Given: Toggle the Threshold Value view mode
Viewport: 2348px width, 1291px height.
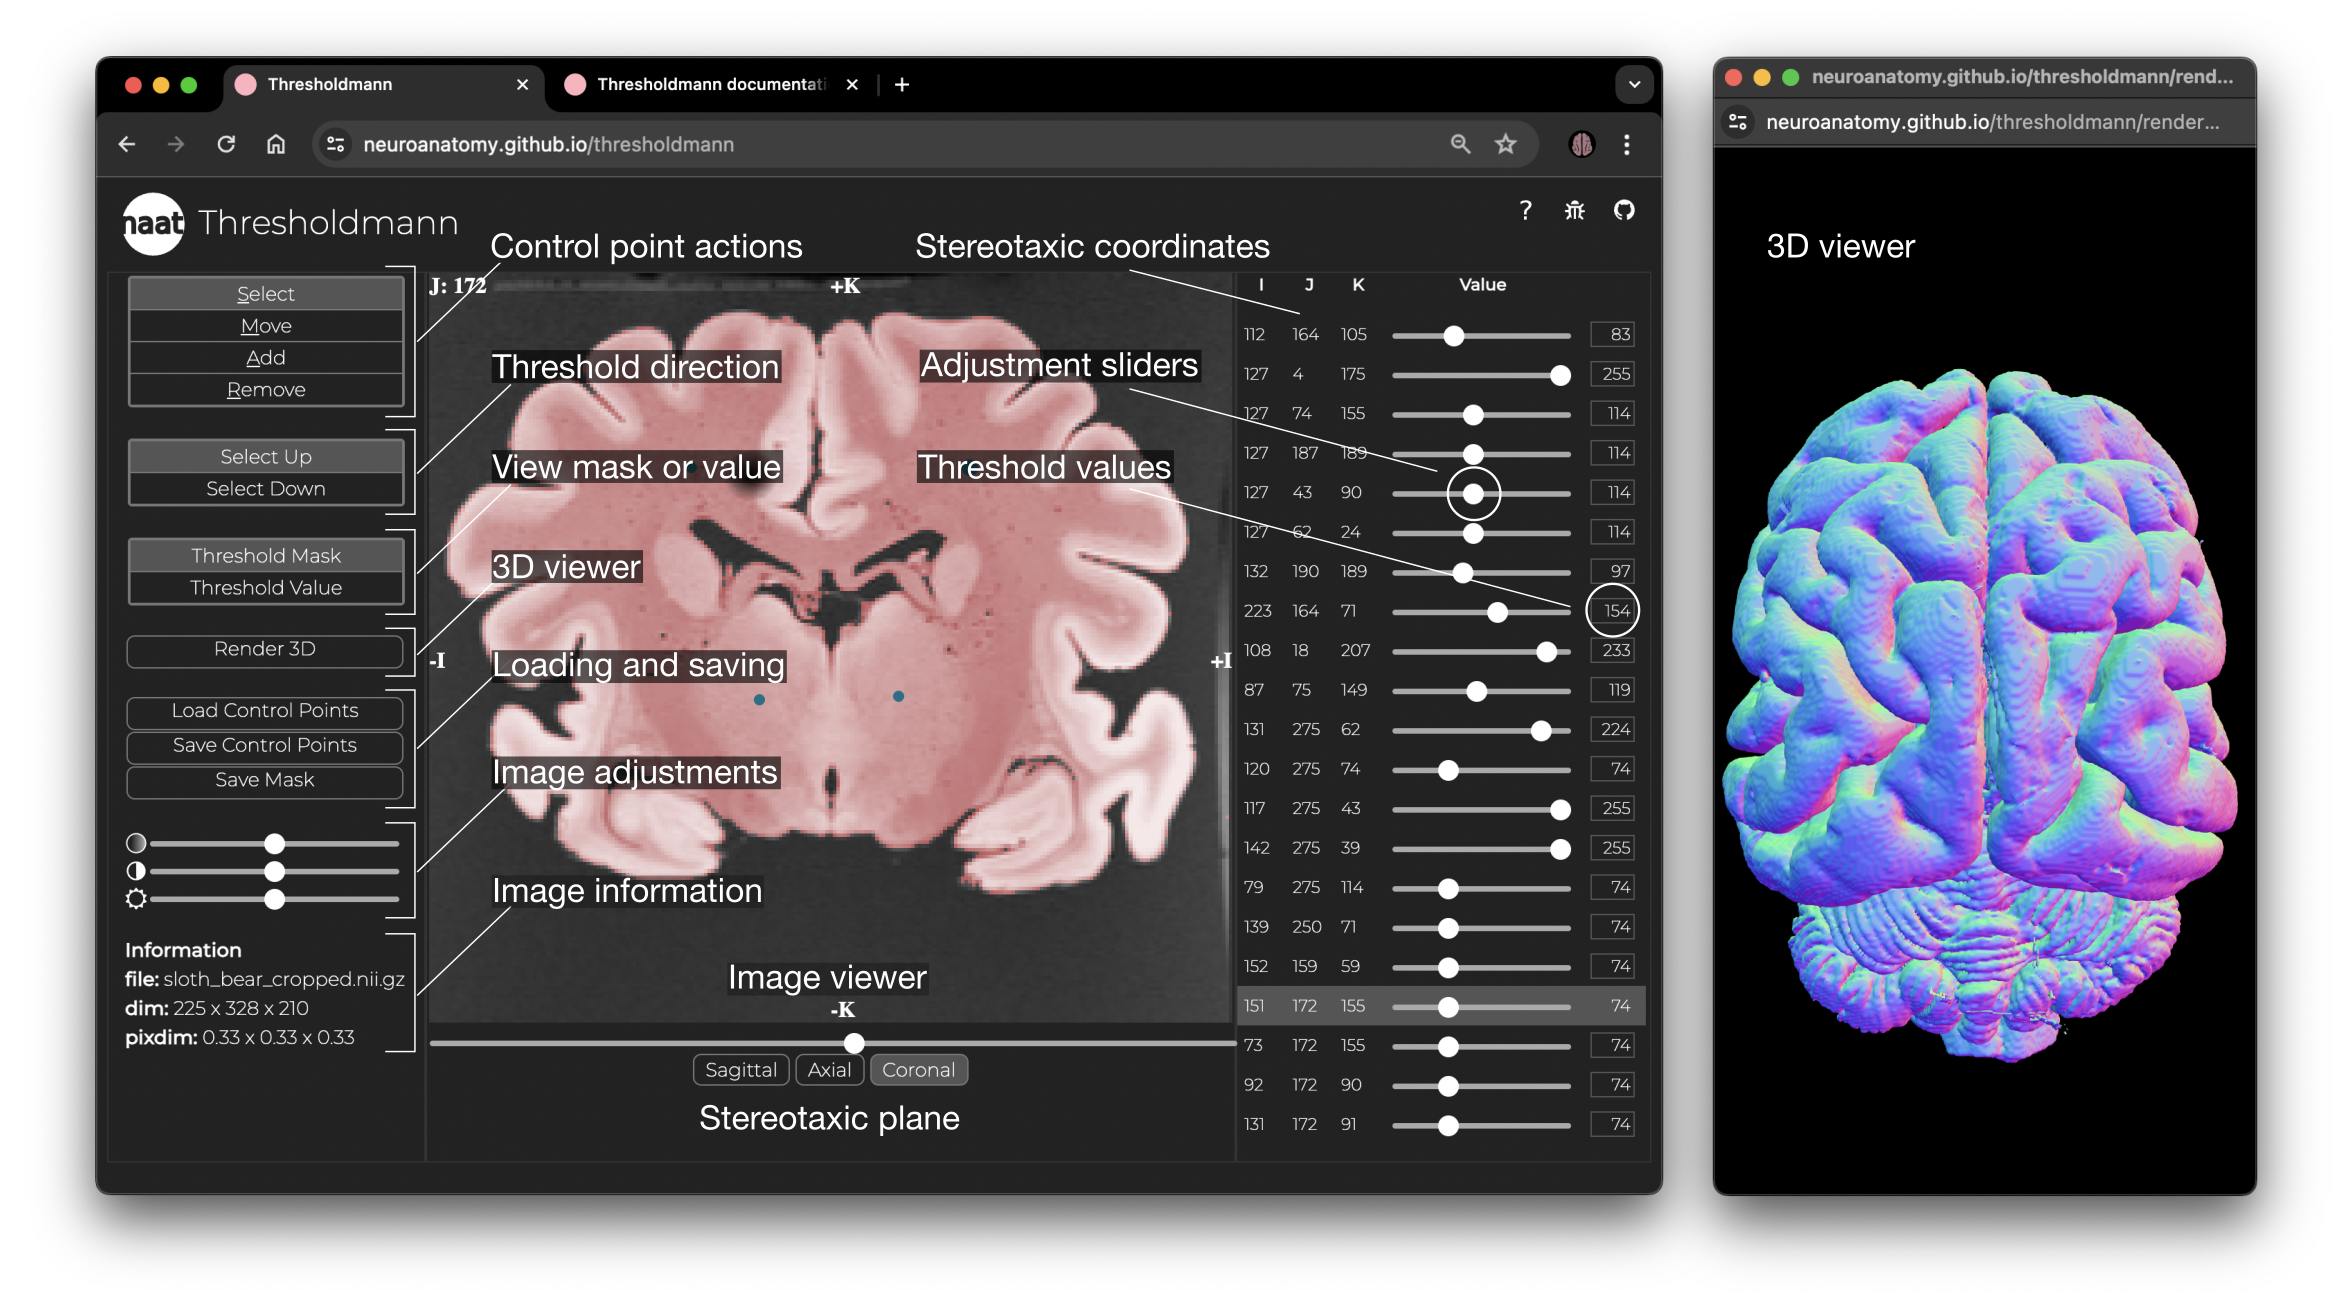Looking at the screenshot, I should [x=265, y=588].
